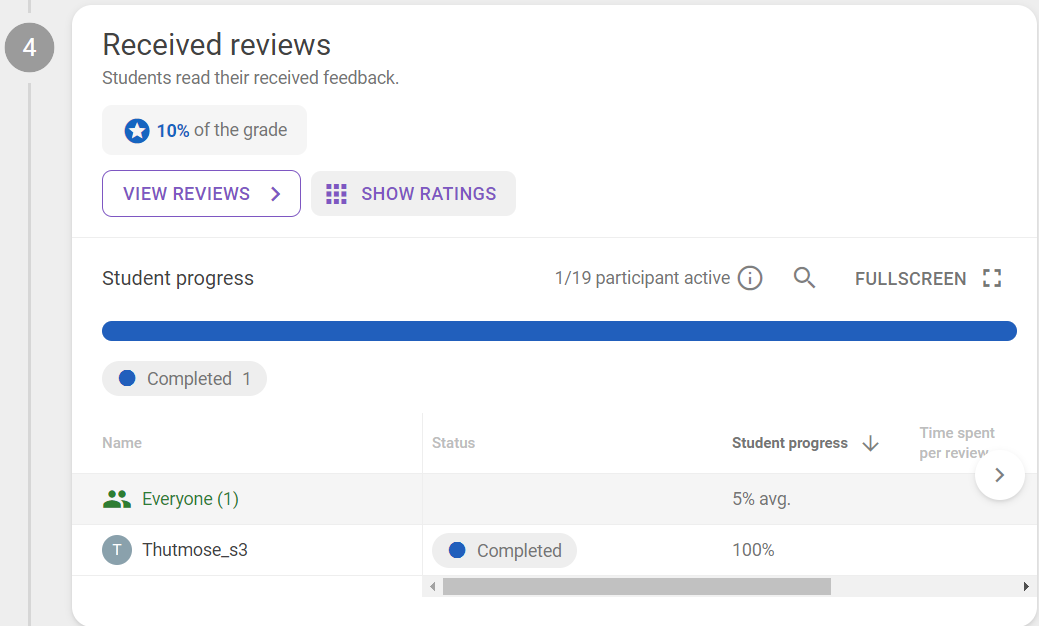
Task: Click the star grade icon
Action: pos(137,131)
